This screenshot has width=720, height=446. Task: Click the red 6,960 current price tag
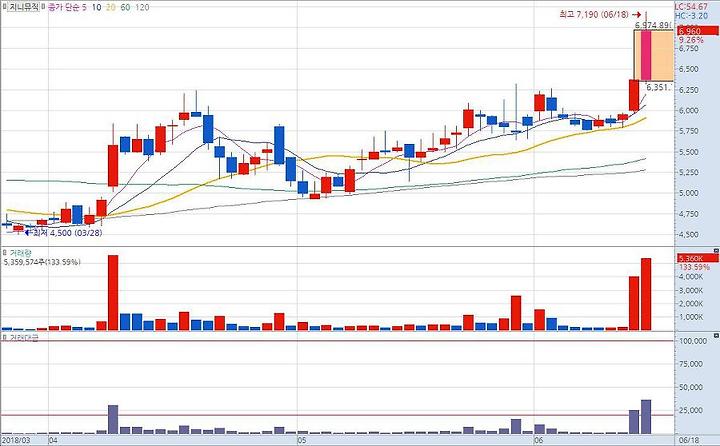(698, 31)
